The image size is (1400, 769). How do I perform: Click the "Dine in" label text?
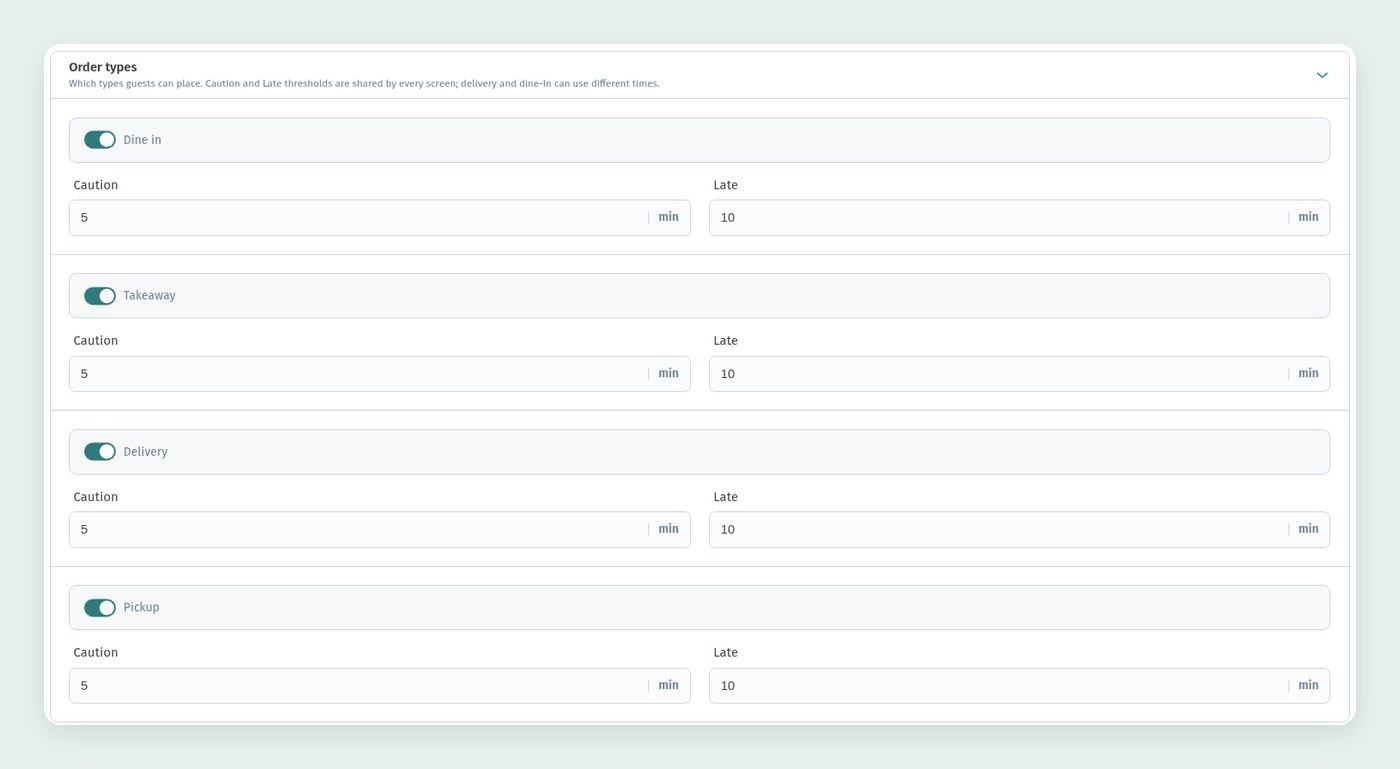pos(142,140)
